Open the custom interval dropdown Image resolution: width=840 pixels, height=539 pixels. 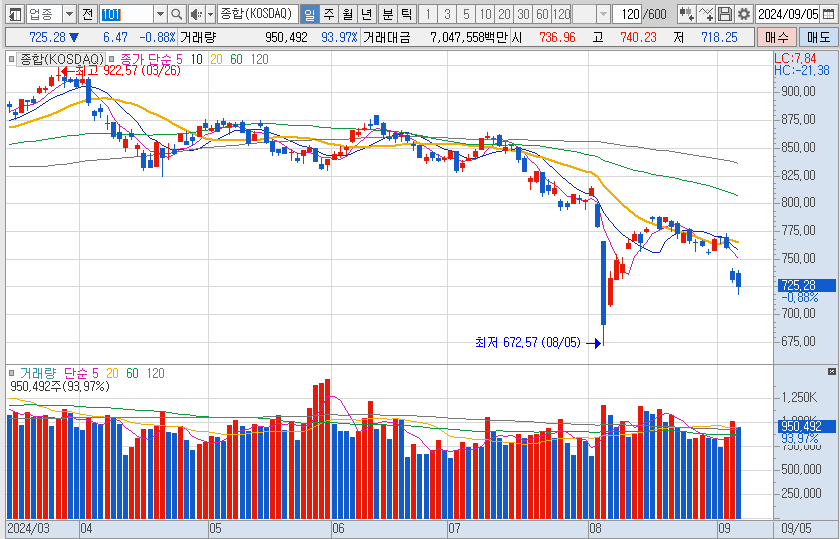coord(603,14)
